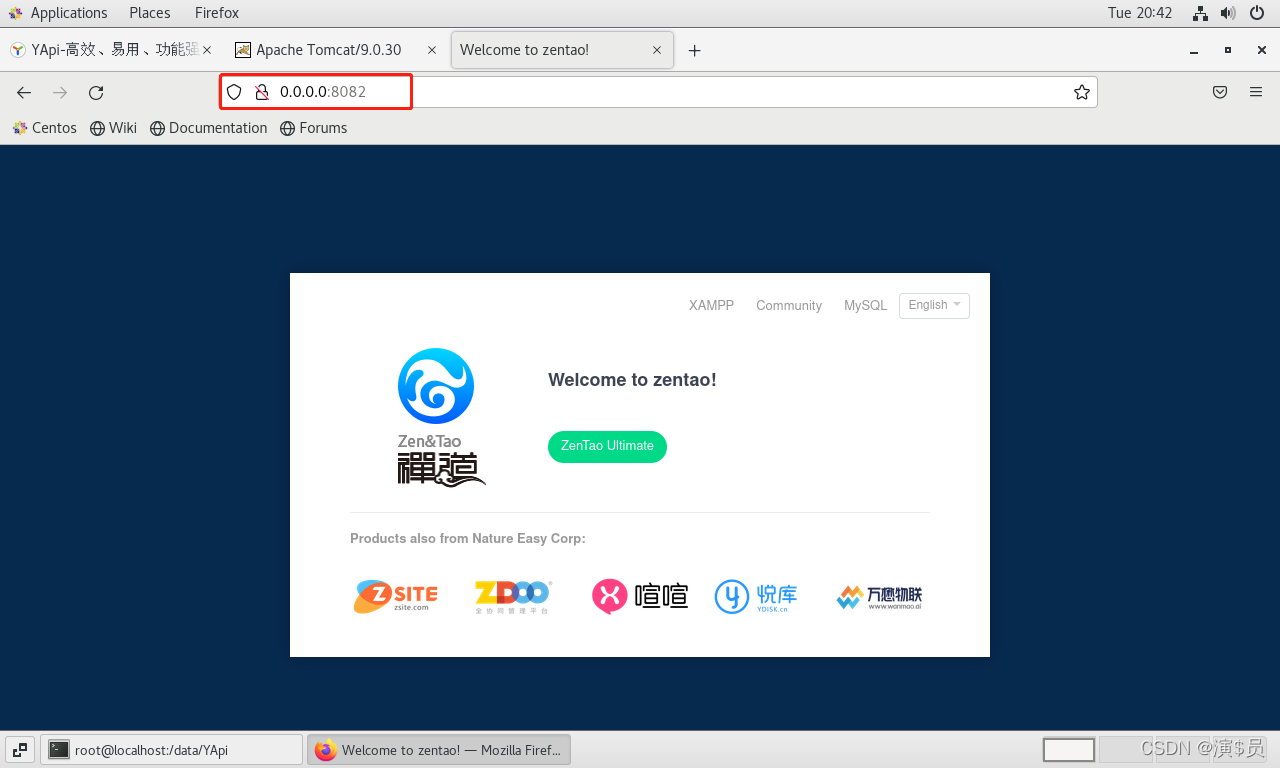Click the power tray icon
Image resolution: width=1280 pixels, height=768 pixels.
click(x=1258, y=13)
